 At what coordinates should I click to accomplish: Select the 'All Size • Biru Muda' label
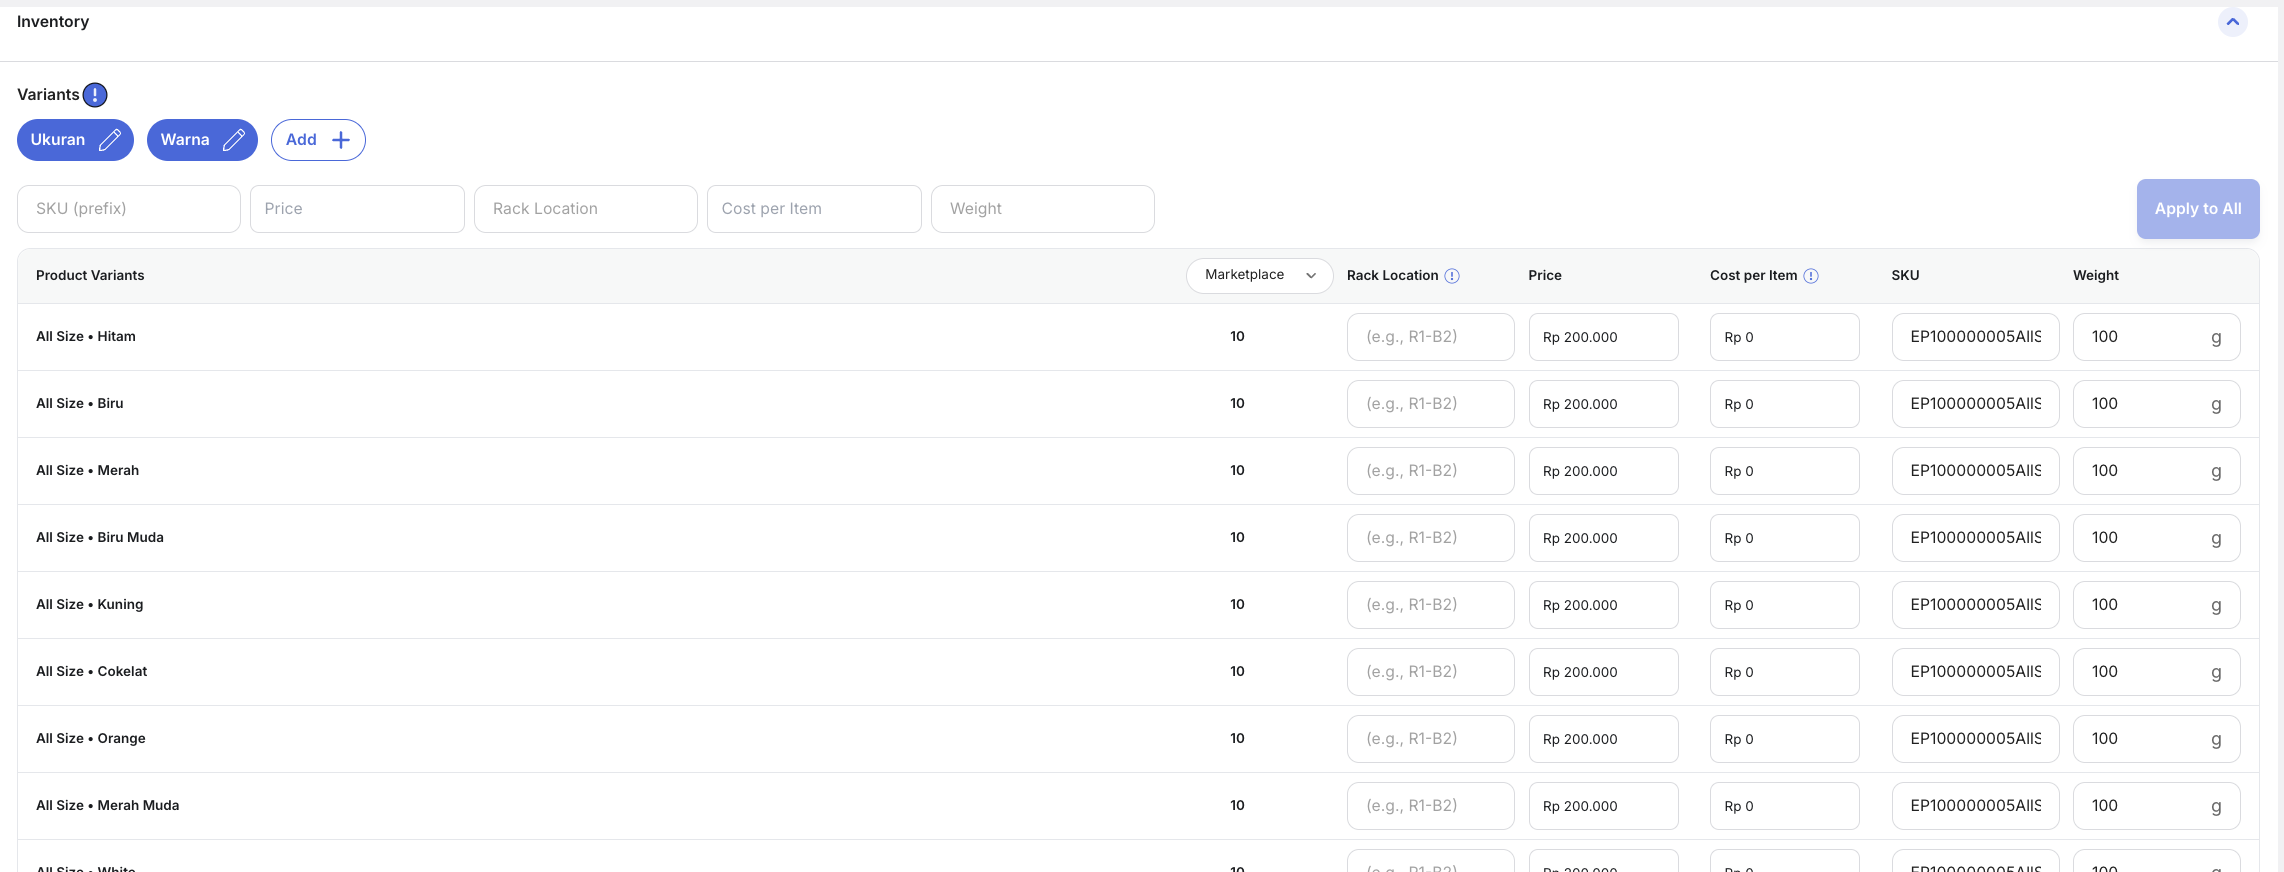(100, 538)
